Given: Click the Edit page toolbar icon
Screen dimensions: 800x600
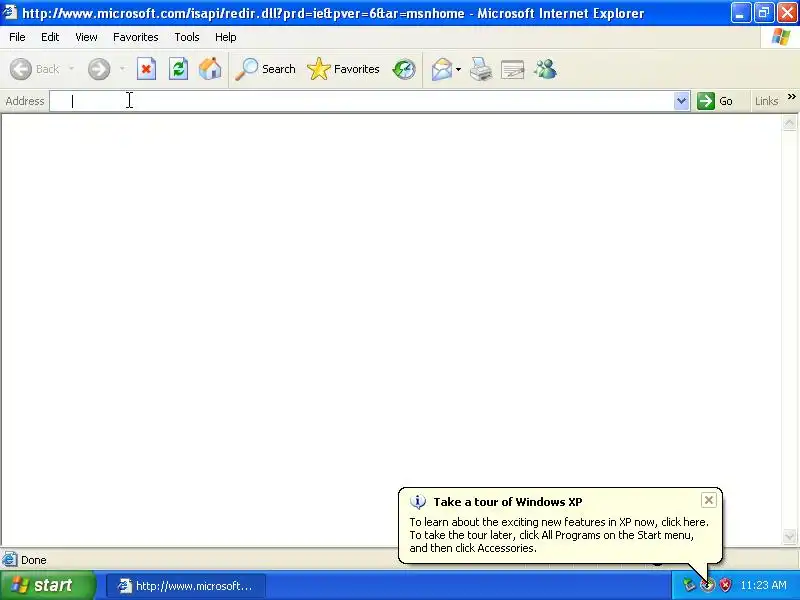Looking at the screenshot, I should click(x=513, y=69).
